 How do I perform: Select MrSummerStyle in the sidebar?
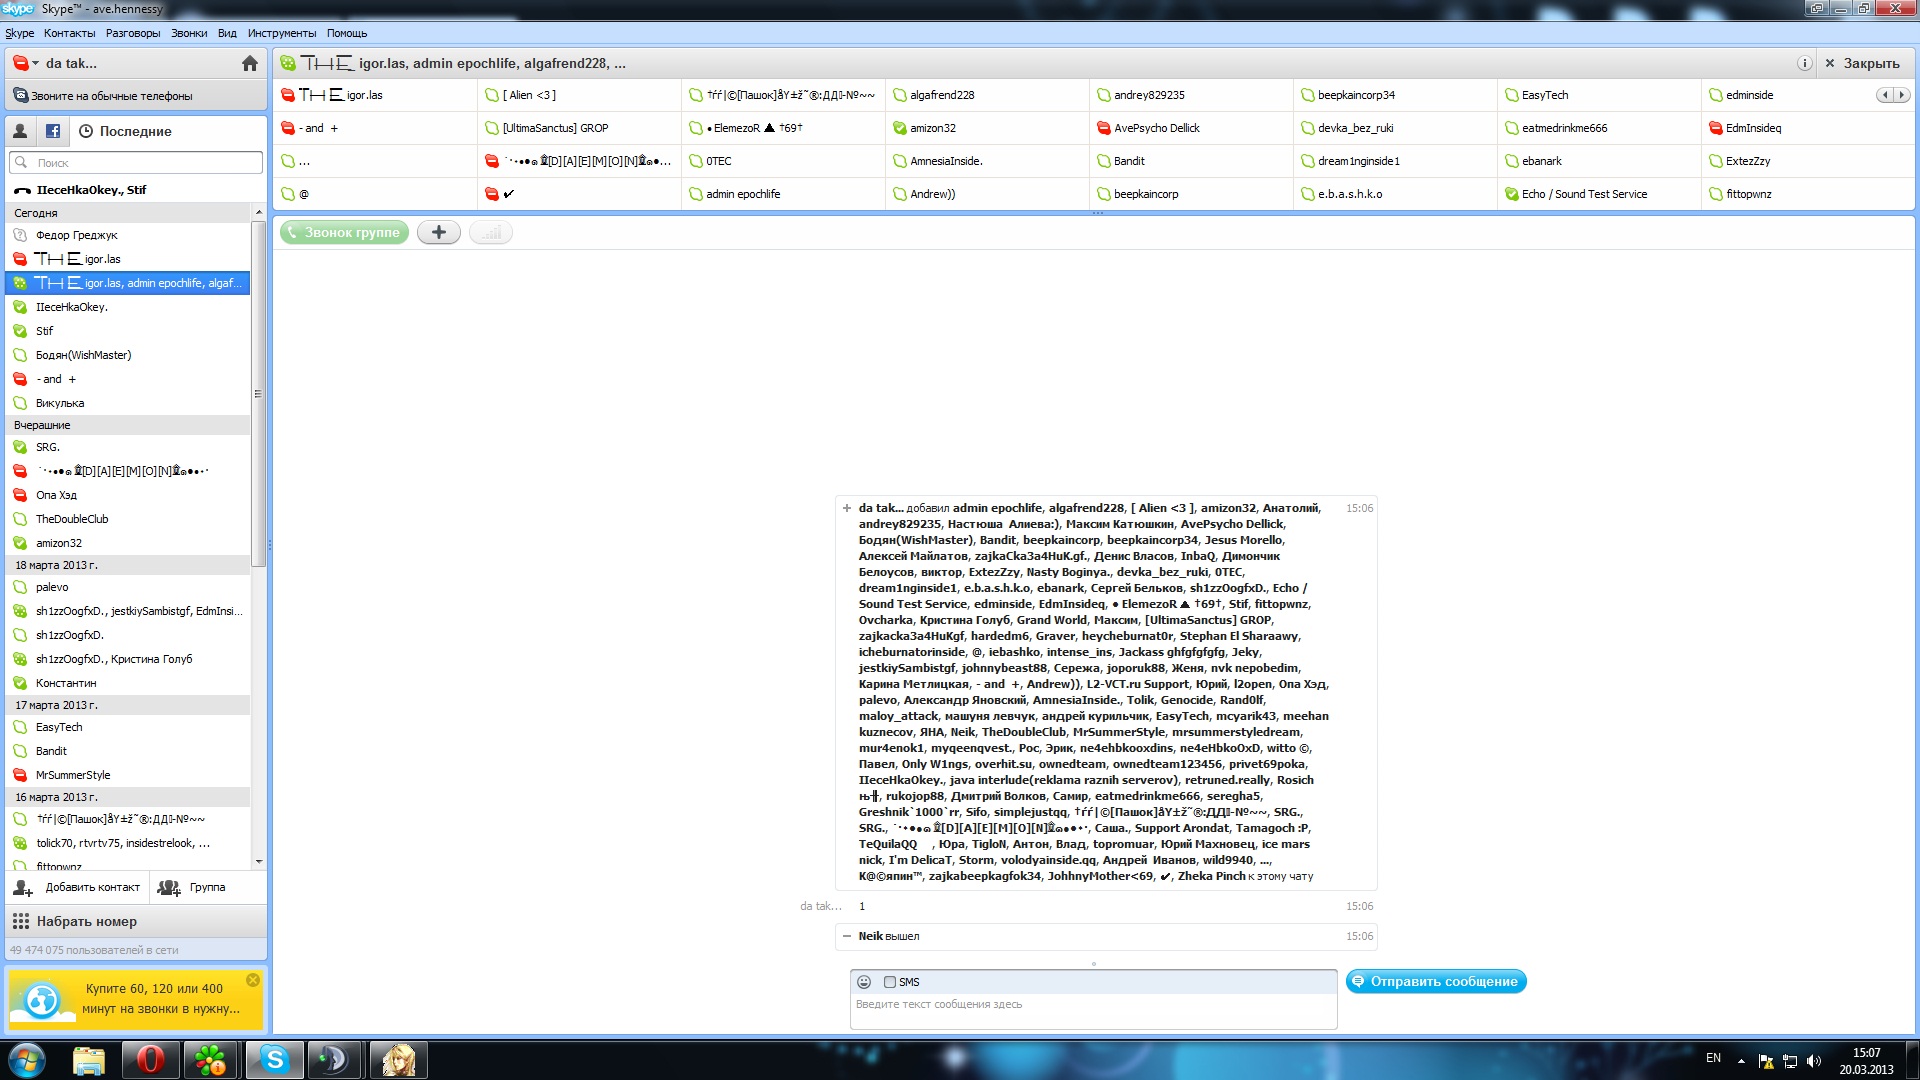(128, 775)
